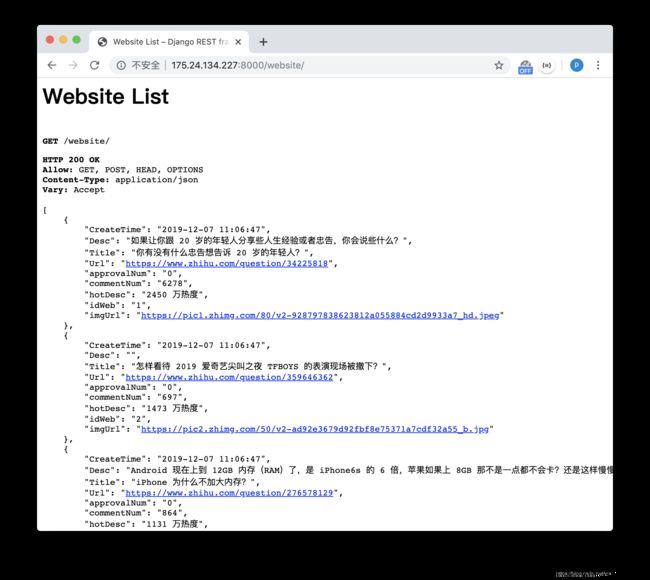The image size is (650, 580).
Task: Close the Website List tab
Action: click(238, 42)
